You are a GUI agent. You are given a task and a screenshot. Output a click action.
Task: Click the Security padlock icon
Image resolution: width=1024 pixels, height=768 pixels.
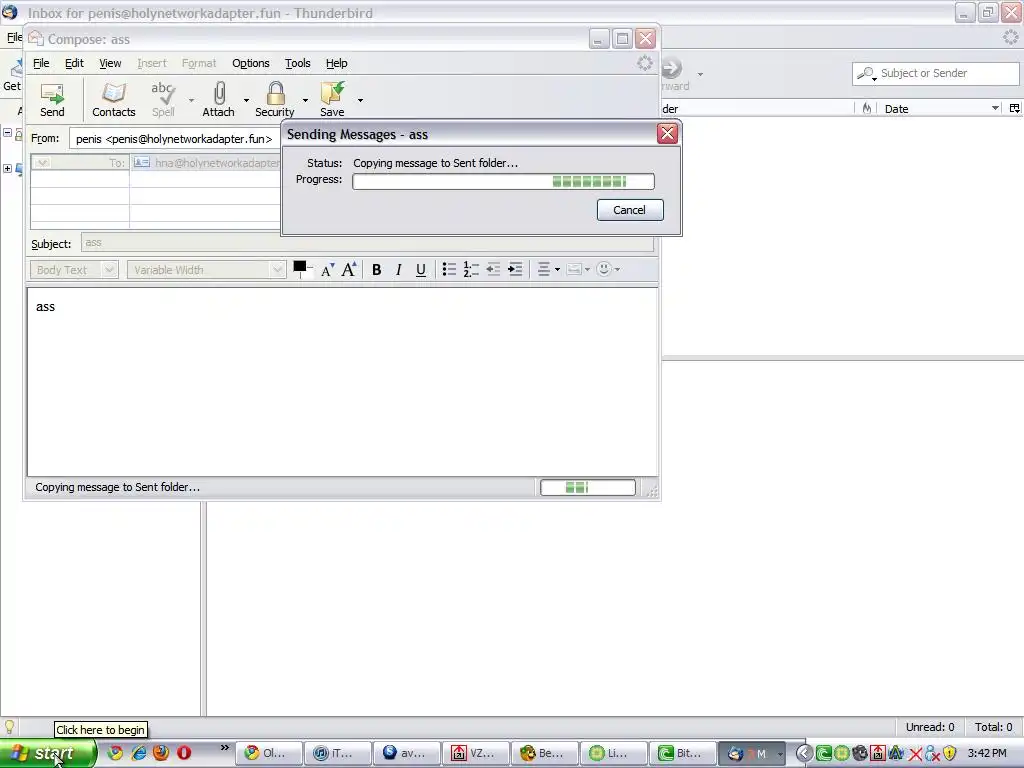(x=275, y=99)
